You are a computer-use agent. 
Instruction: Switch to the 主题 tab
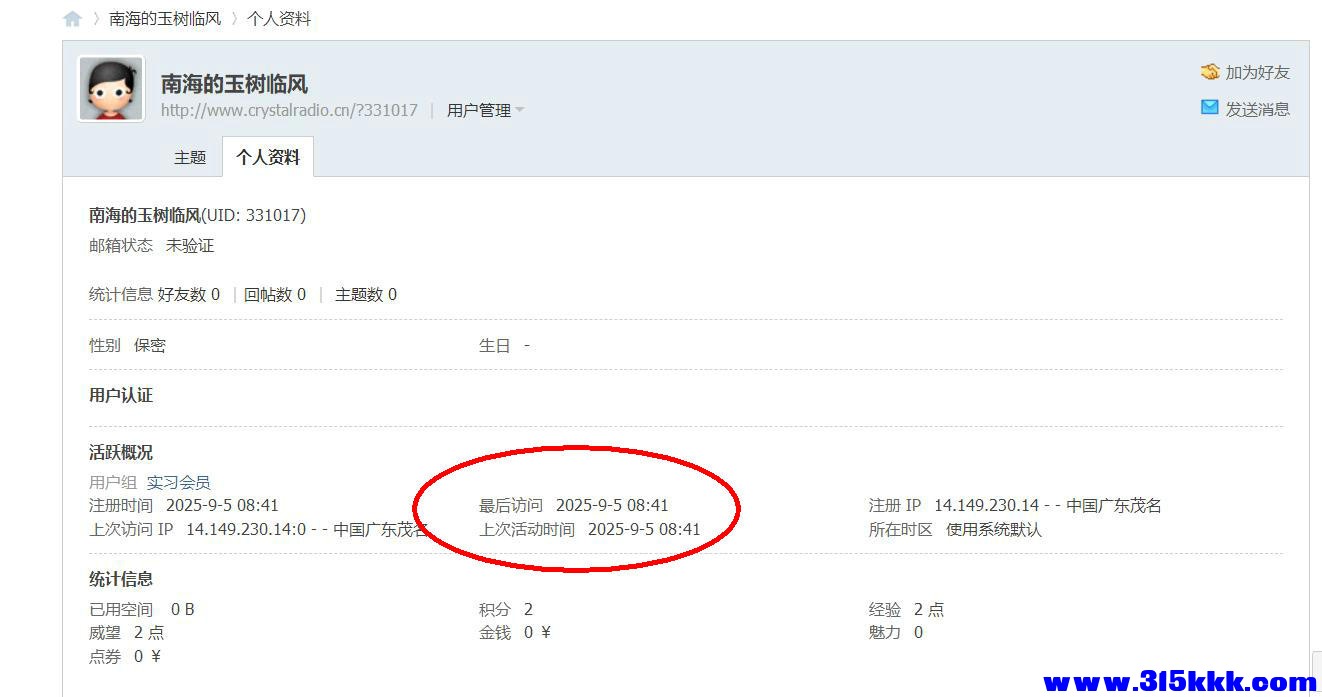pos(190,157)
